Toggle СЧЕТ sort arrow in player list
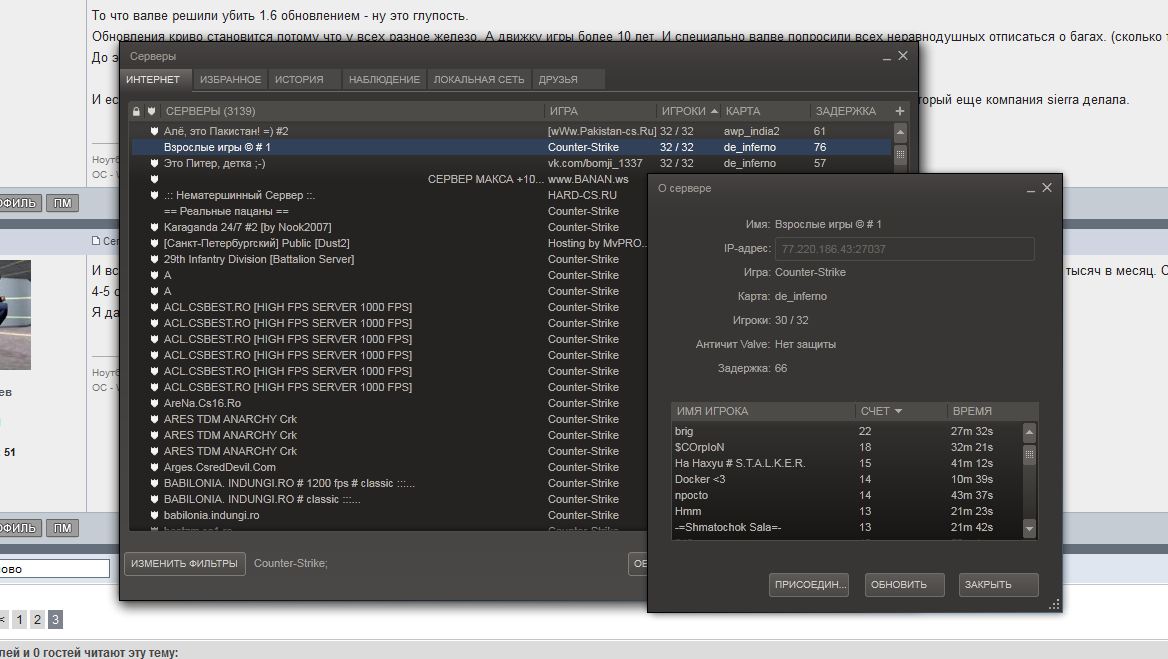Viewport: 1168px width, 659px height. point(898,411)
